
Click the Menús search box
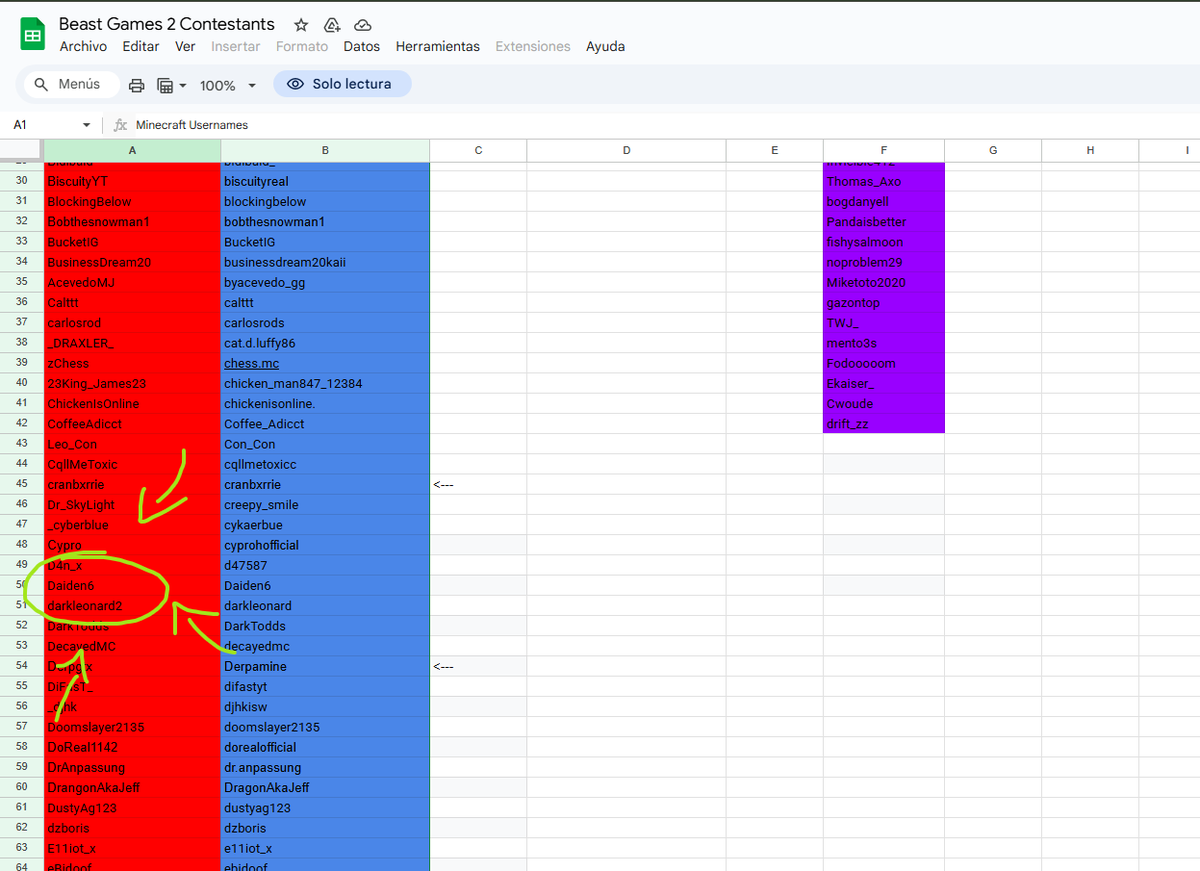(70, 84)
